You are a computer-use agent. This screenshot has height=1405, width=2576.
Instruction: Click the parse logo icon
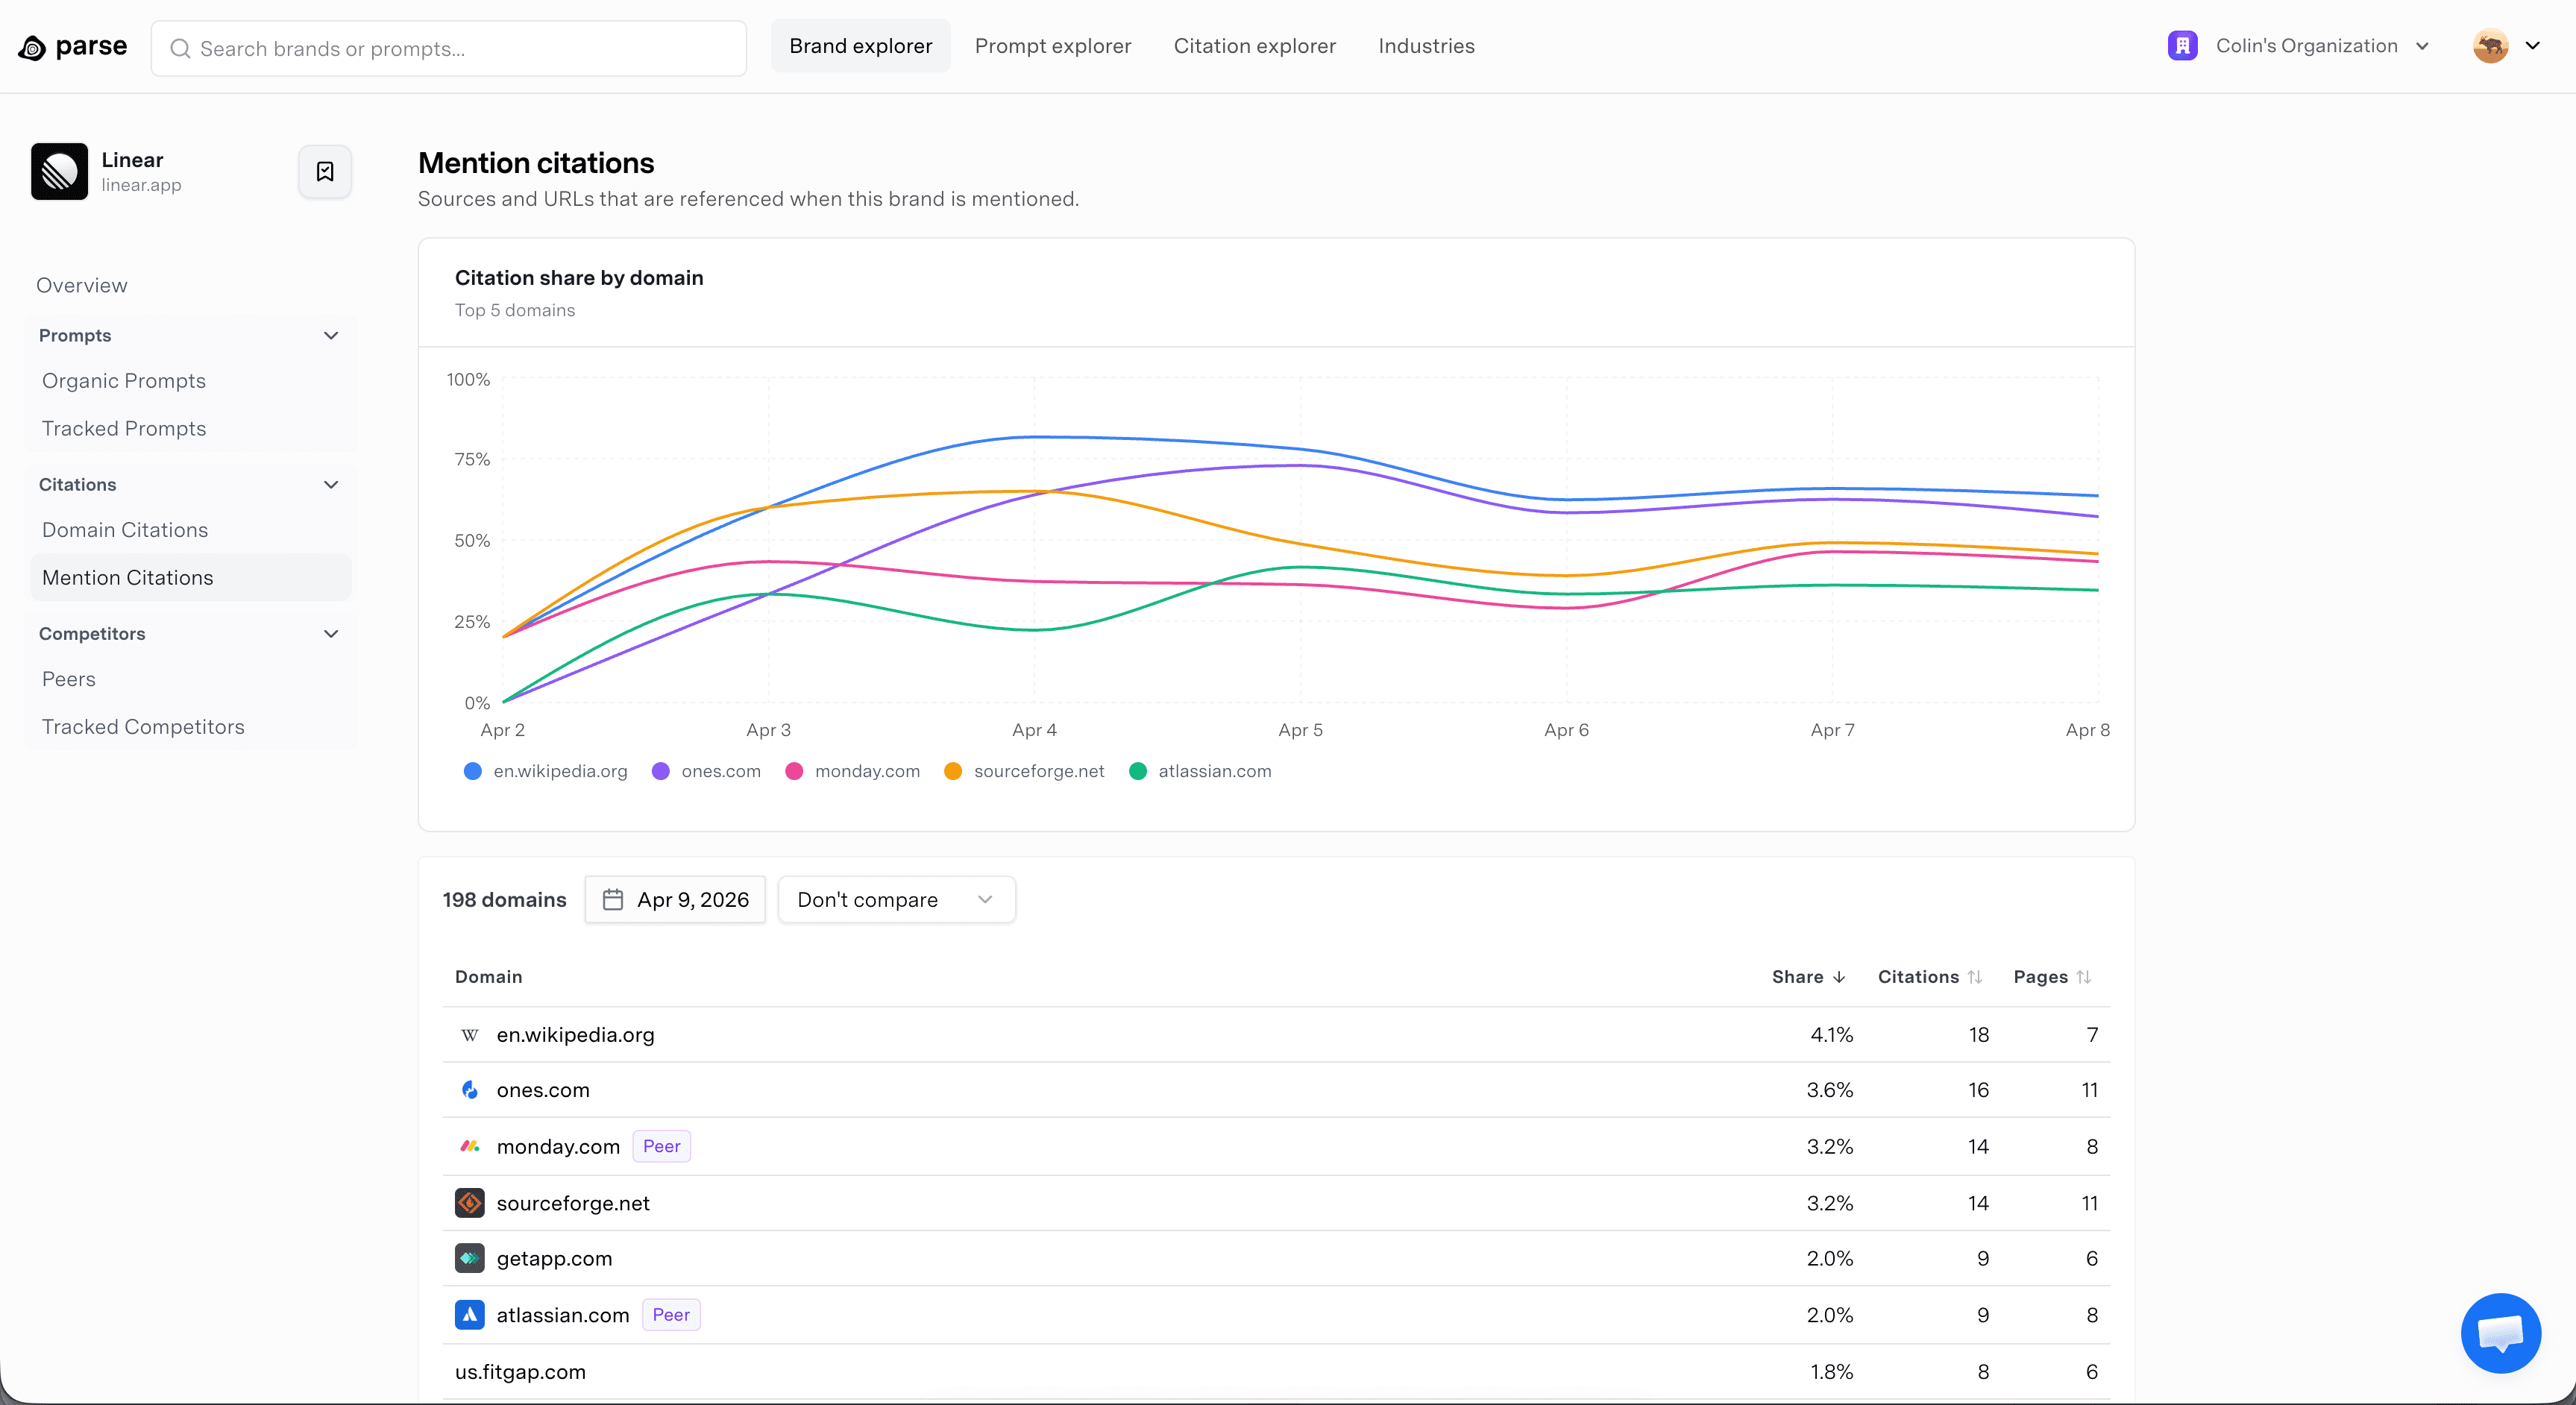pyautogui.click(x=32, y=48)
